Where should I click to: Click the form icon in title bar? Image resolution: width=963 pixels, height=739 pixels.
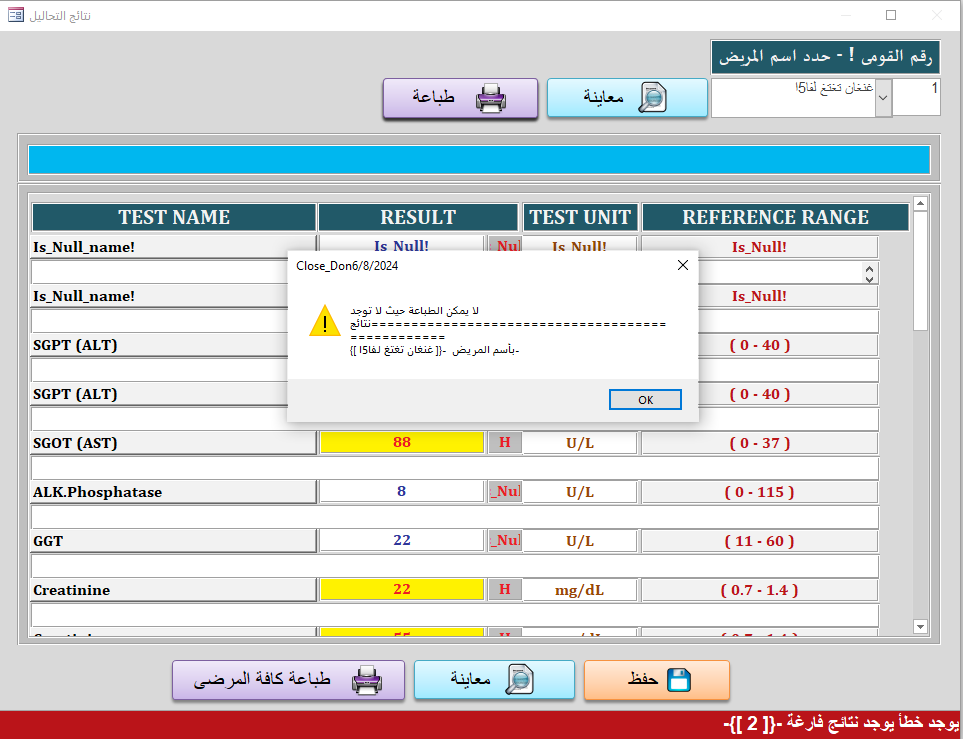pos(16,15)
